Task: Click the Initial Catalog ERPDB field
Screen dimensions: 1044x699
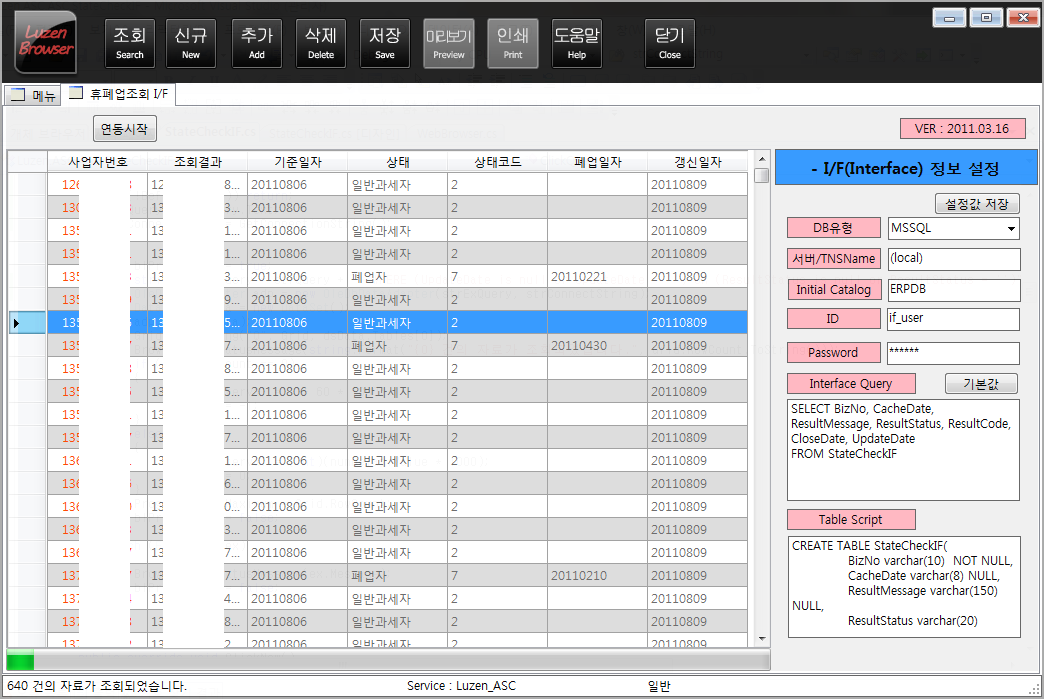Action: 952,290
